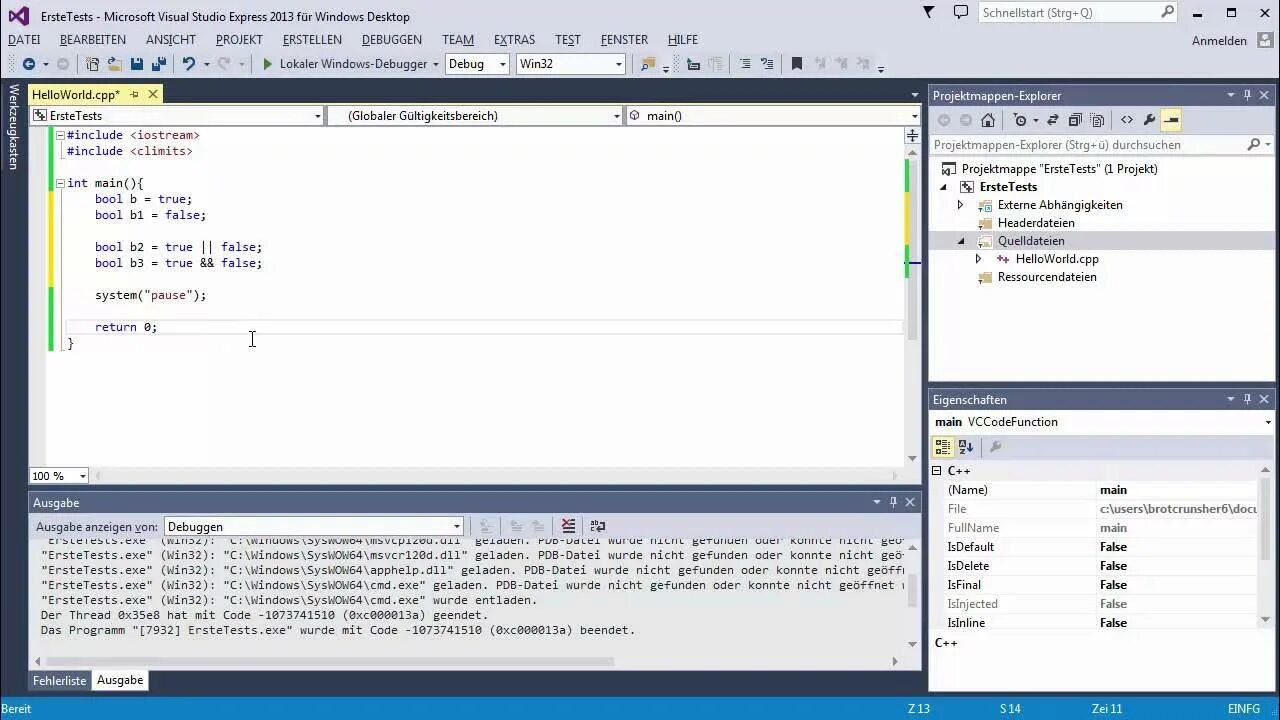Clear all output with the red X list icon

pyautogui.click(x=568, y=526)
